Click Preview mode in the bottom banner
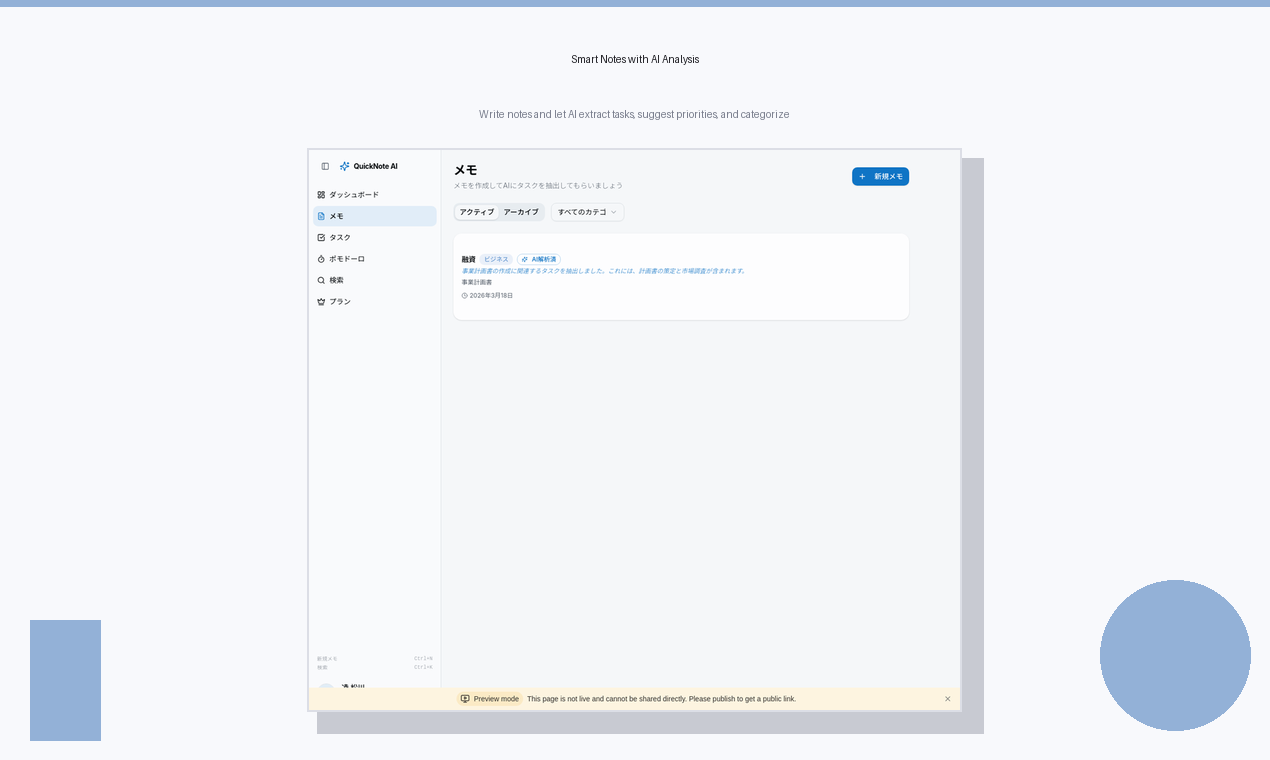 click(490, 699)
